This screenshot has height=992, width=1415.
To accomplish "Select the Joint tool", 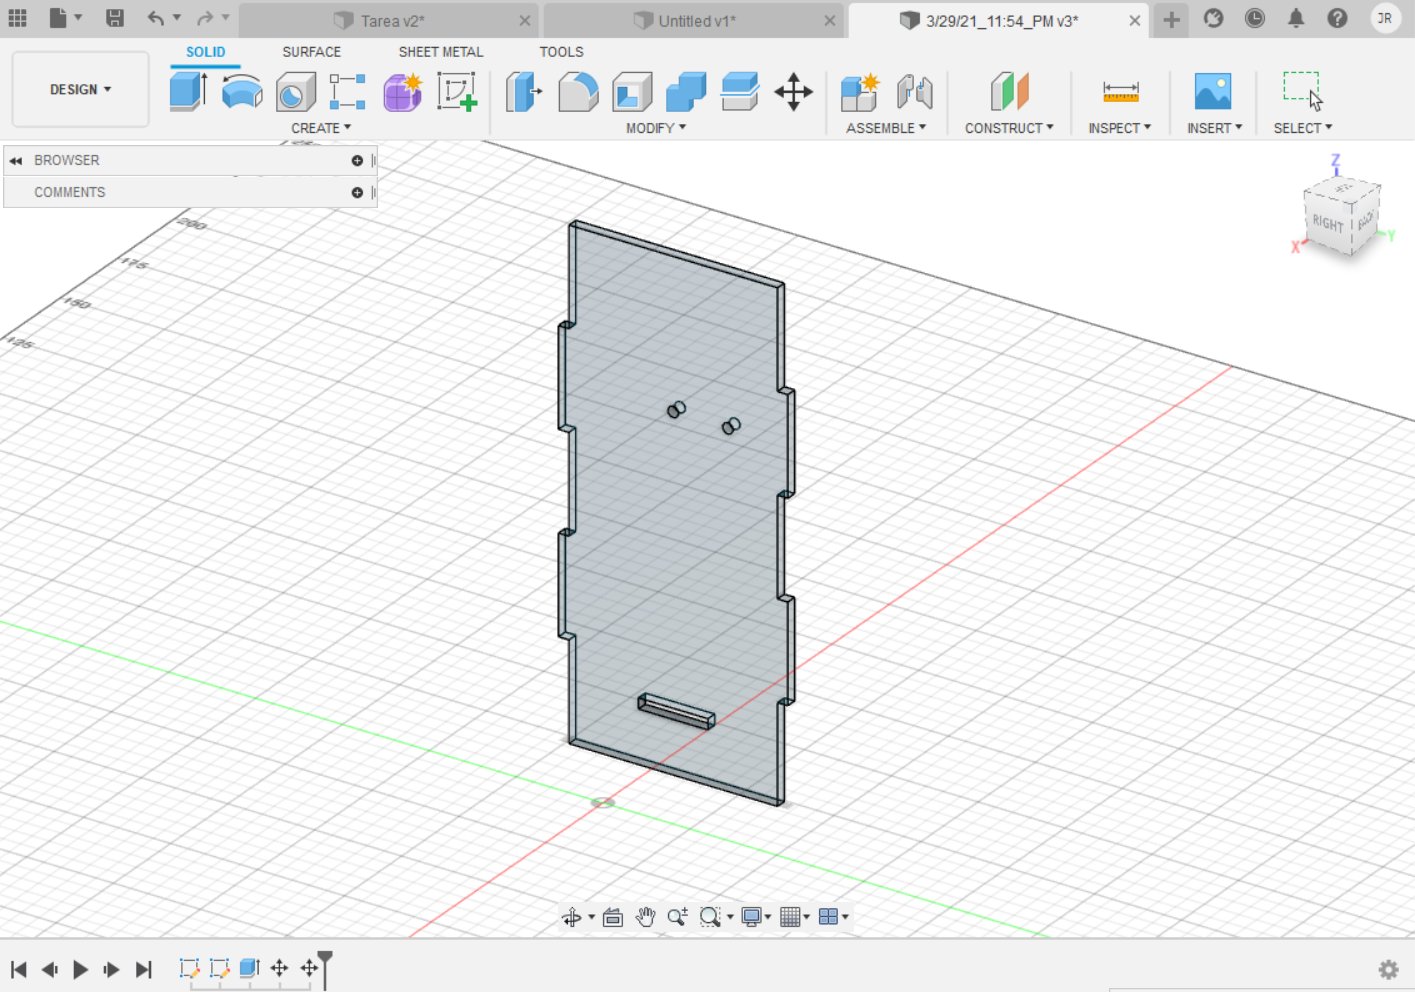I will click(914, 91).
